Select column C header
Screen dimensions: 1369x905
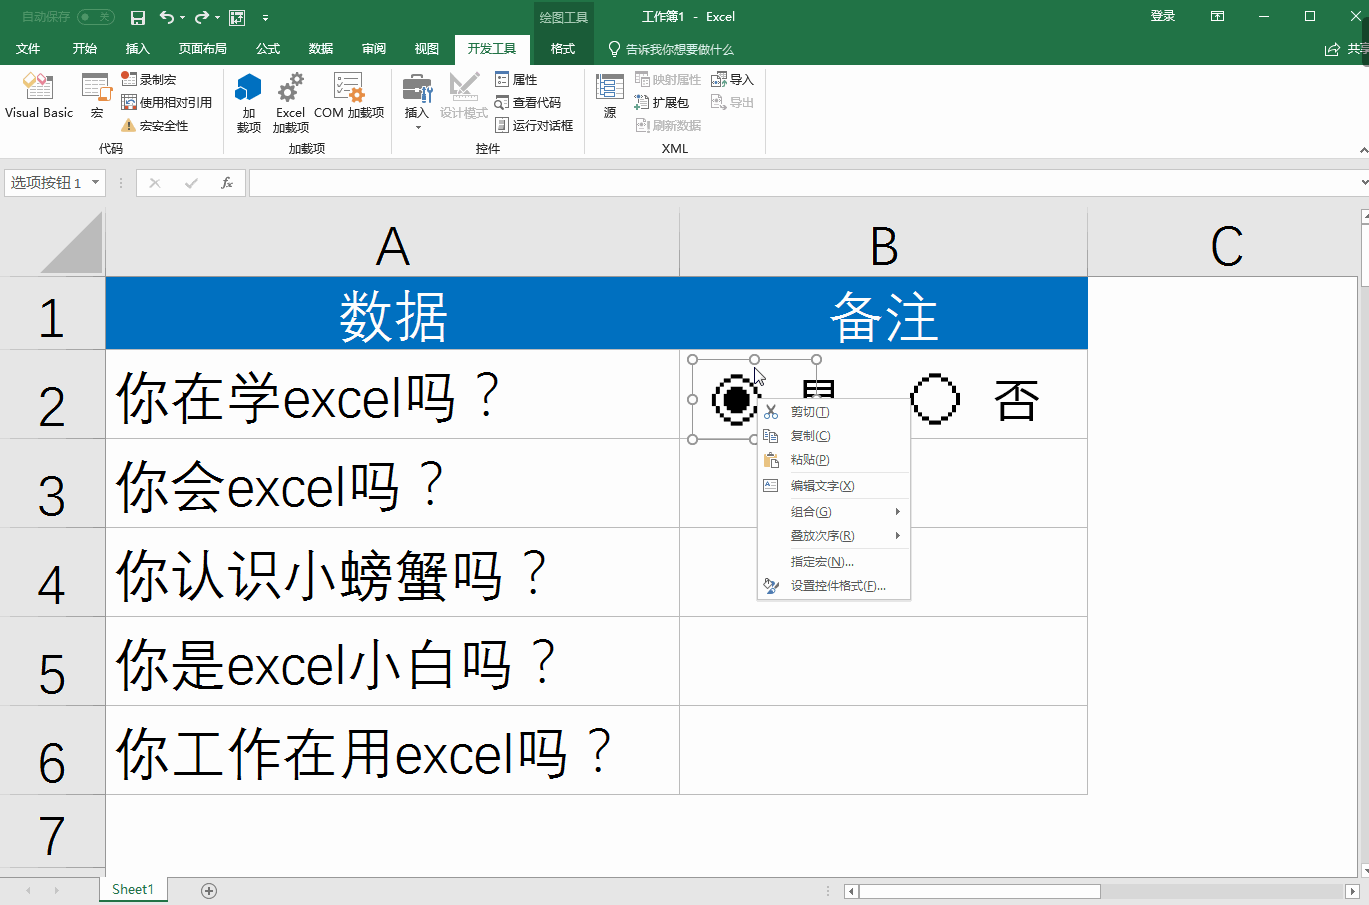1226,244
